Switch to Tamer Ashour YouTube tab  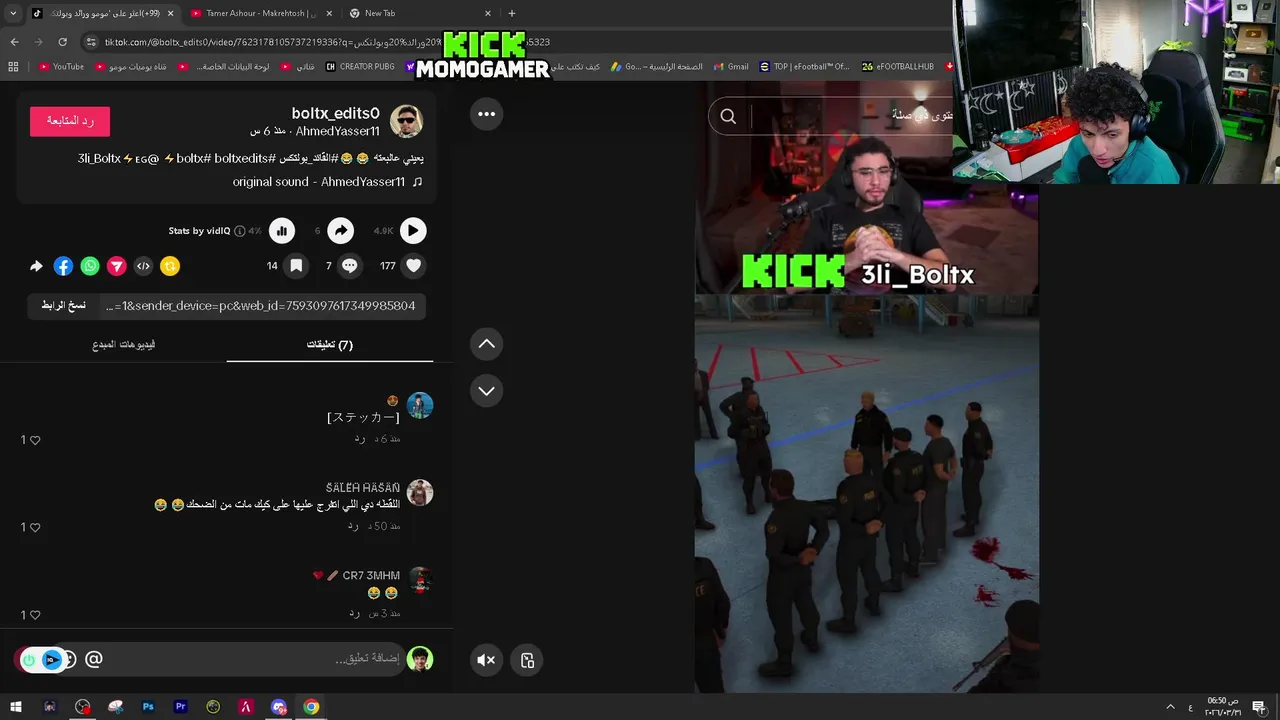coord(260,13)
